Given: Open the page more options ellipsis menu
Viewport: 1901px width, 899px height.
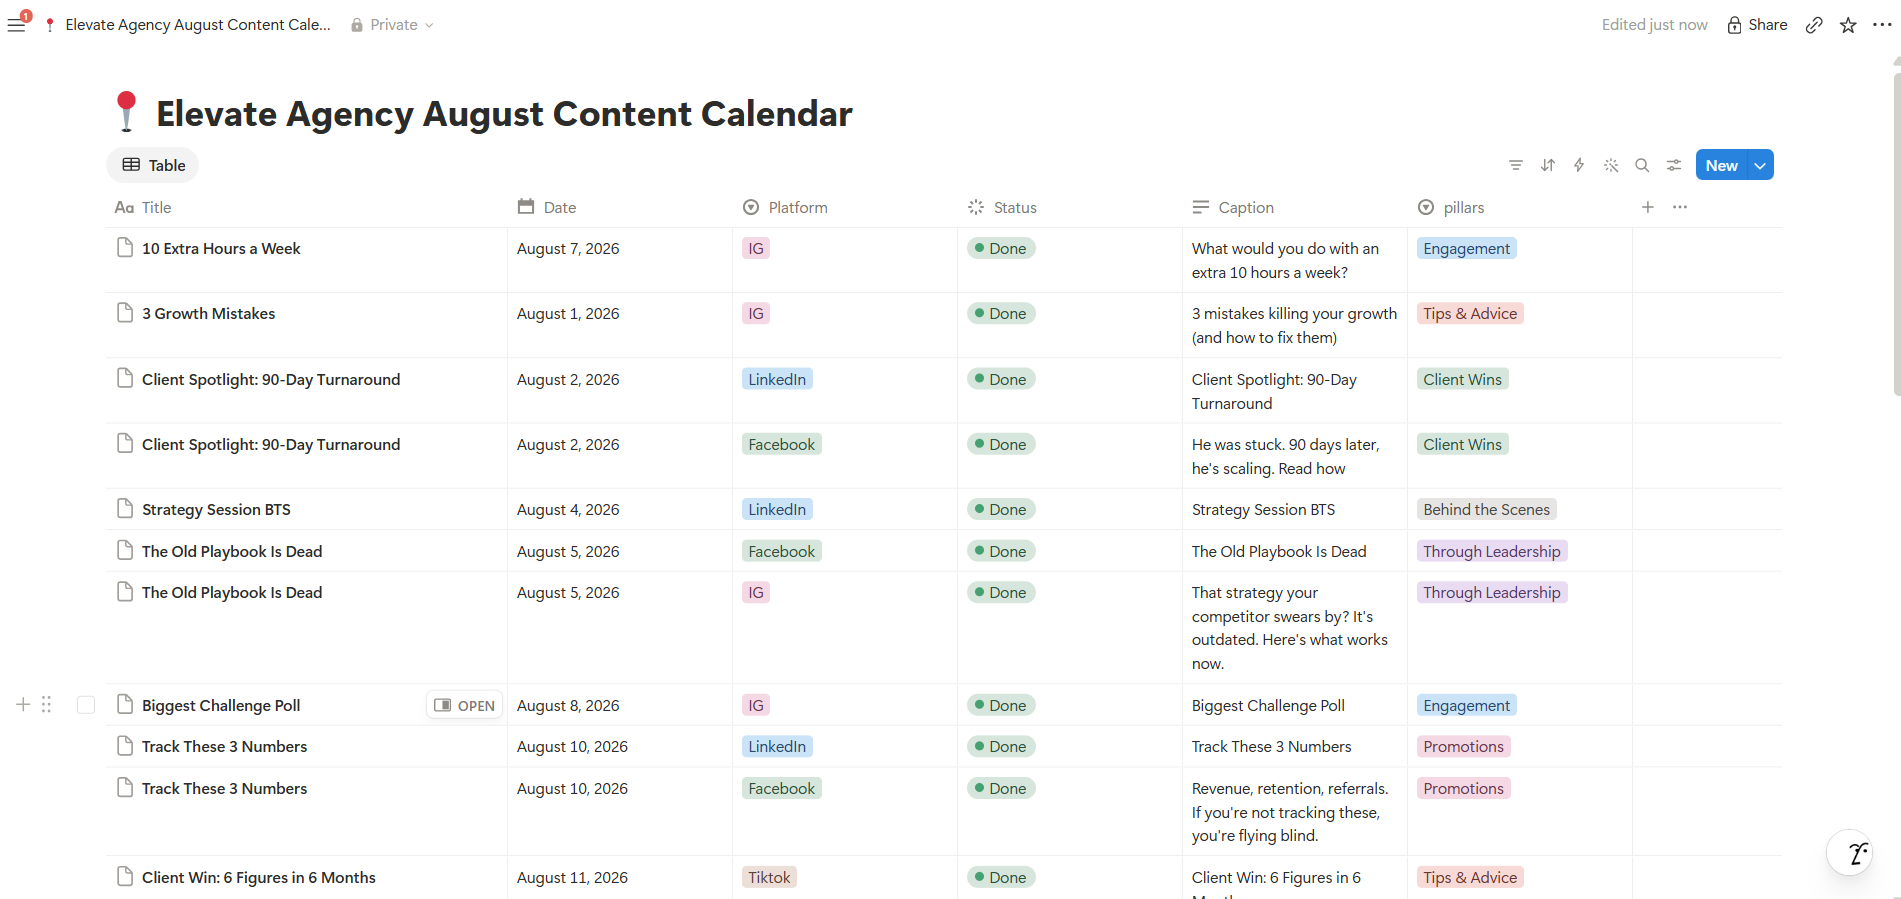Looking at the screenshot, I should pyautogui.click(x=1882, y=25).
